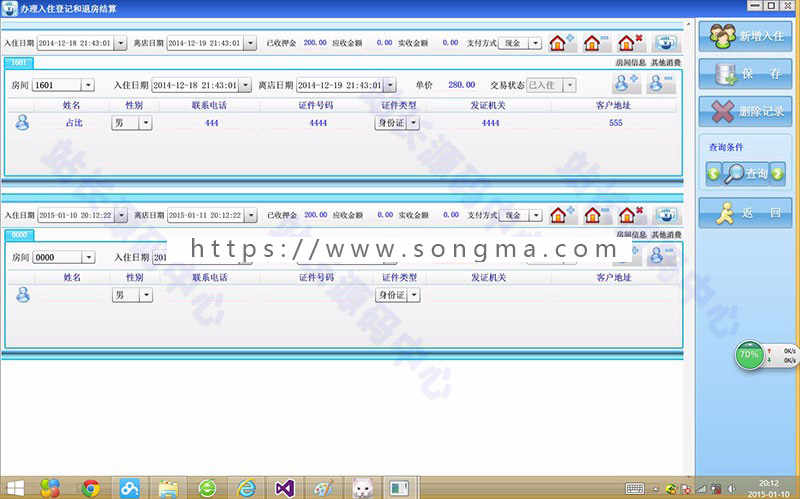Open Google Chrome from the taskbar
Viewport: 800px width, 499px height.
(91, 488)
